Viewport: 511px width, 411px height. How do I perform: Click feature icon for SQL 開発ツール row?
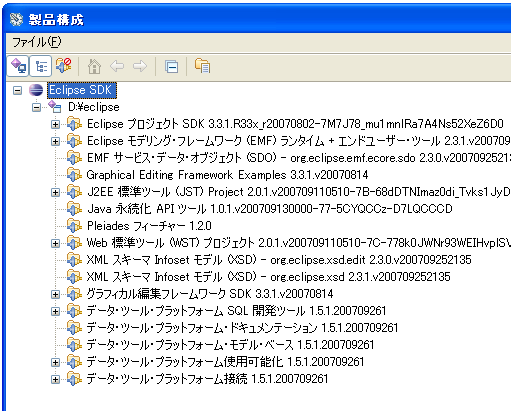(x=74, y=311)
